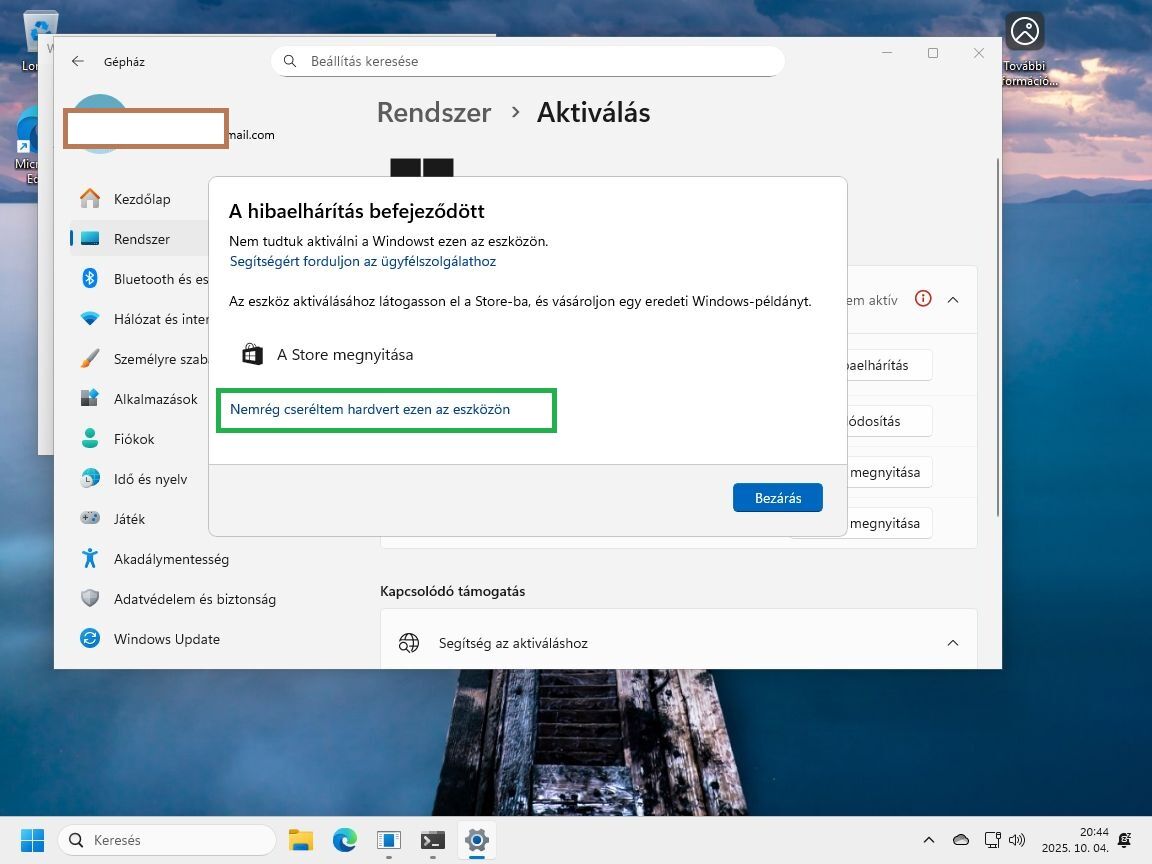Open the Terminal app on the taskbar
The height and width of the screenshot is (864, 1152).
tap(433, 840)
